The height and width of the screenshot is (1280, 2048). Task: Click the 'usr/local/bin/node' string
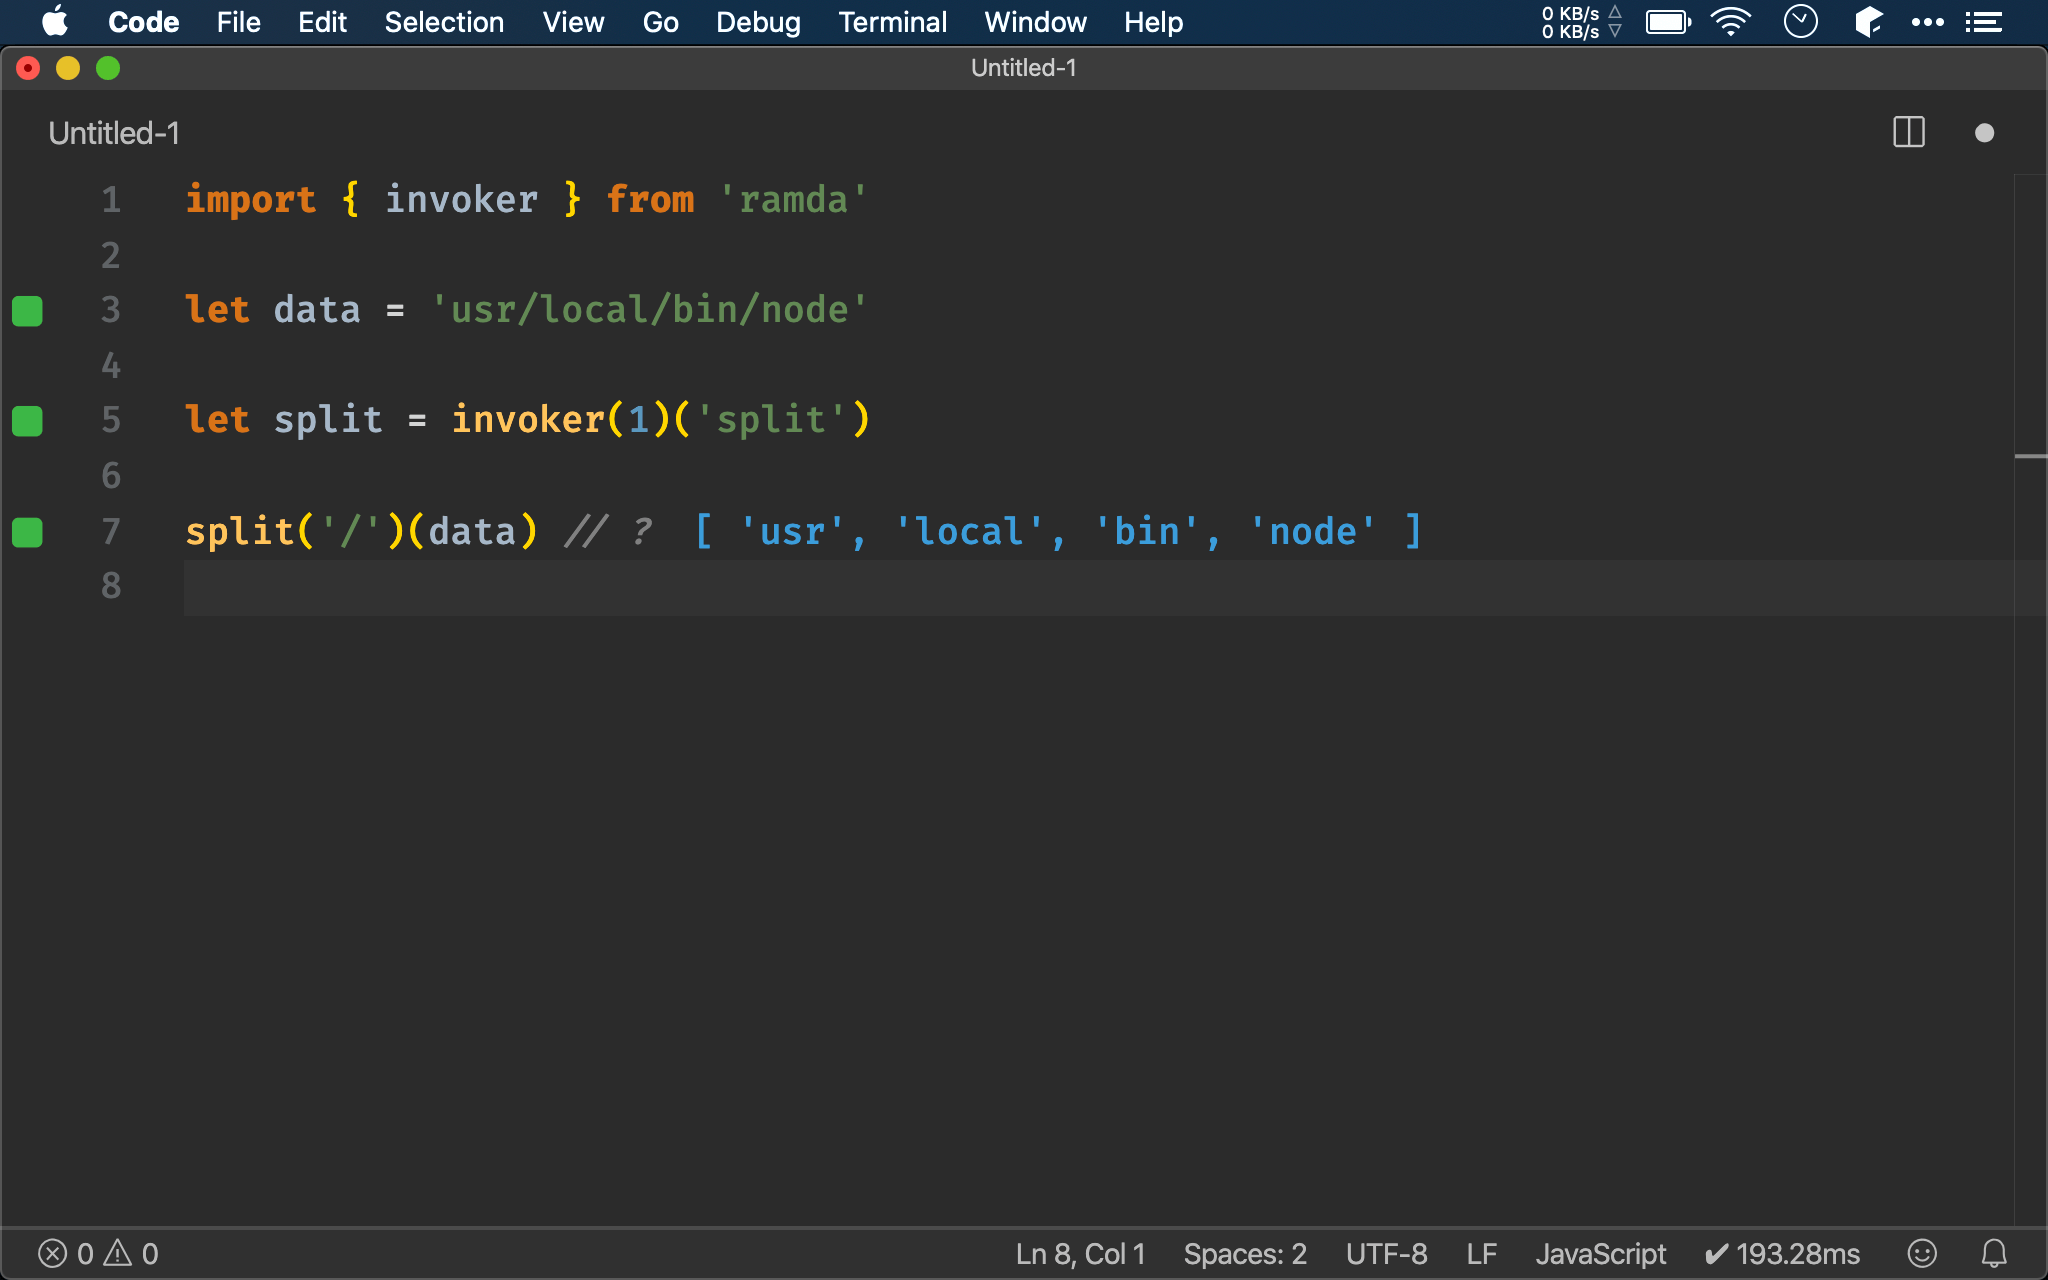(649, 310)
